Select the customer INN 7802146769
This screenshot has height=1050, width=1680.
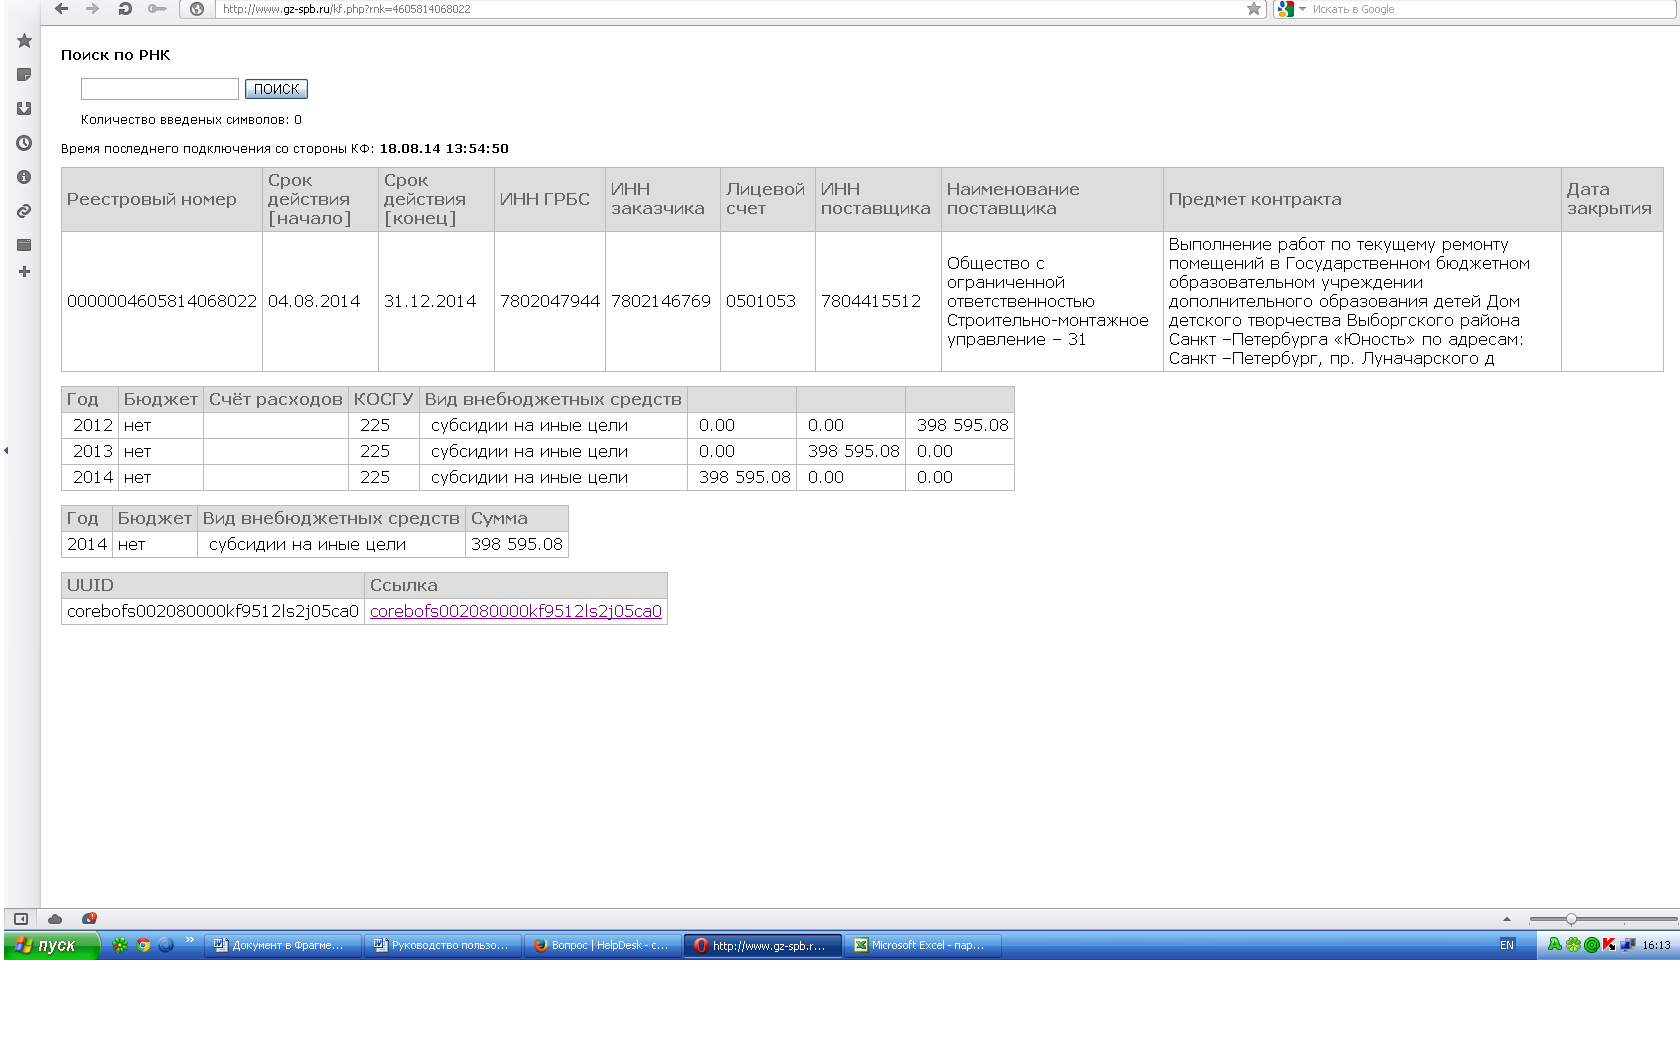point(661,301)
